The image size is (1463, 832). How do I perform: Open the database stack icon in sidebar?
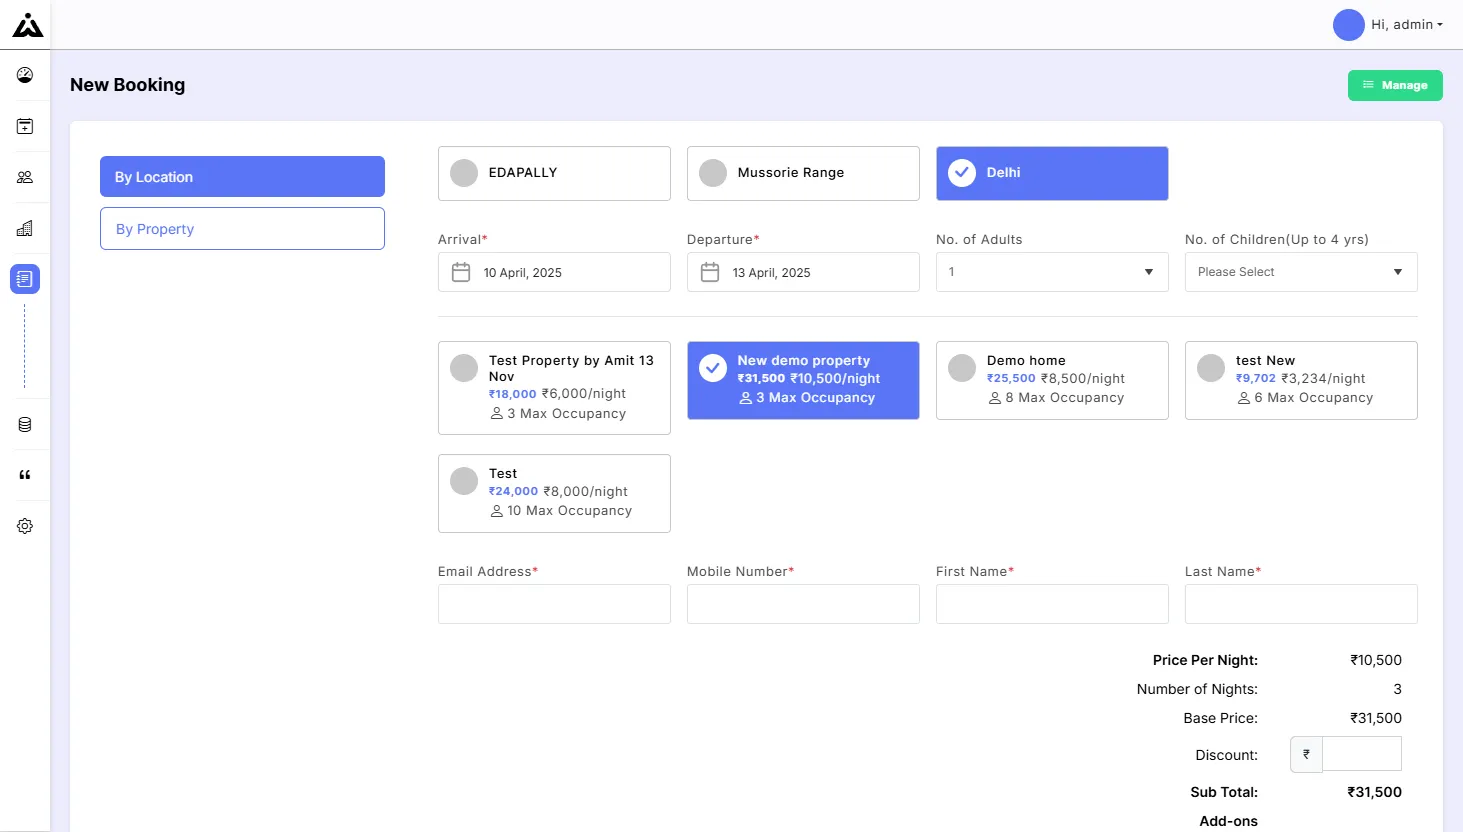point(25,425)
